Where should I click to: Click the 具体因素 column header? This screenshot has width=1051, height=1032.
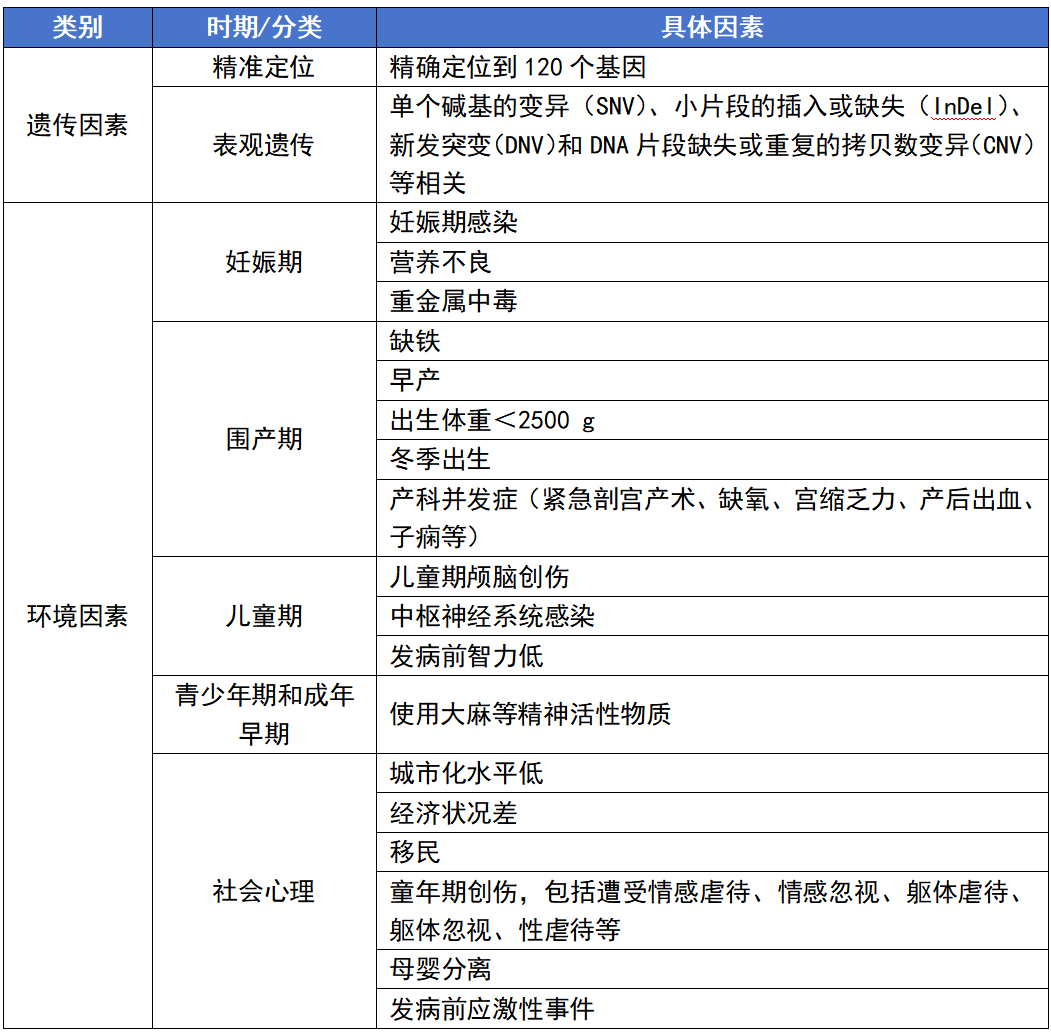712,28
